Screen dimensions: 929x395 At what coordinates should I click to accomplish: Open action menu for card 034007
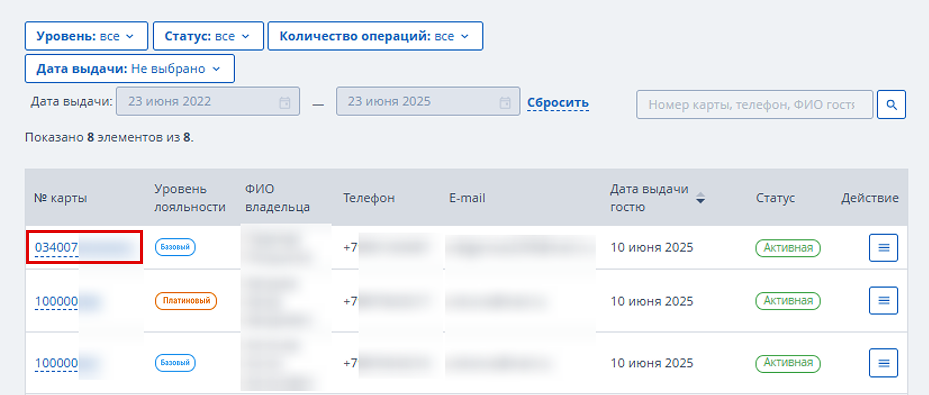pos(883,248)
